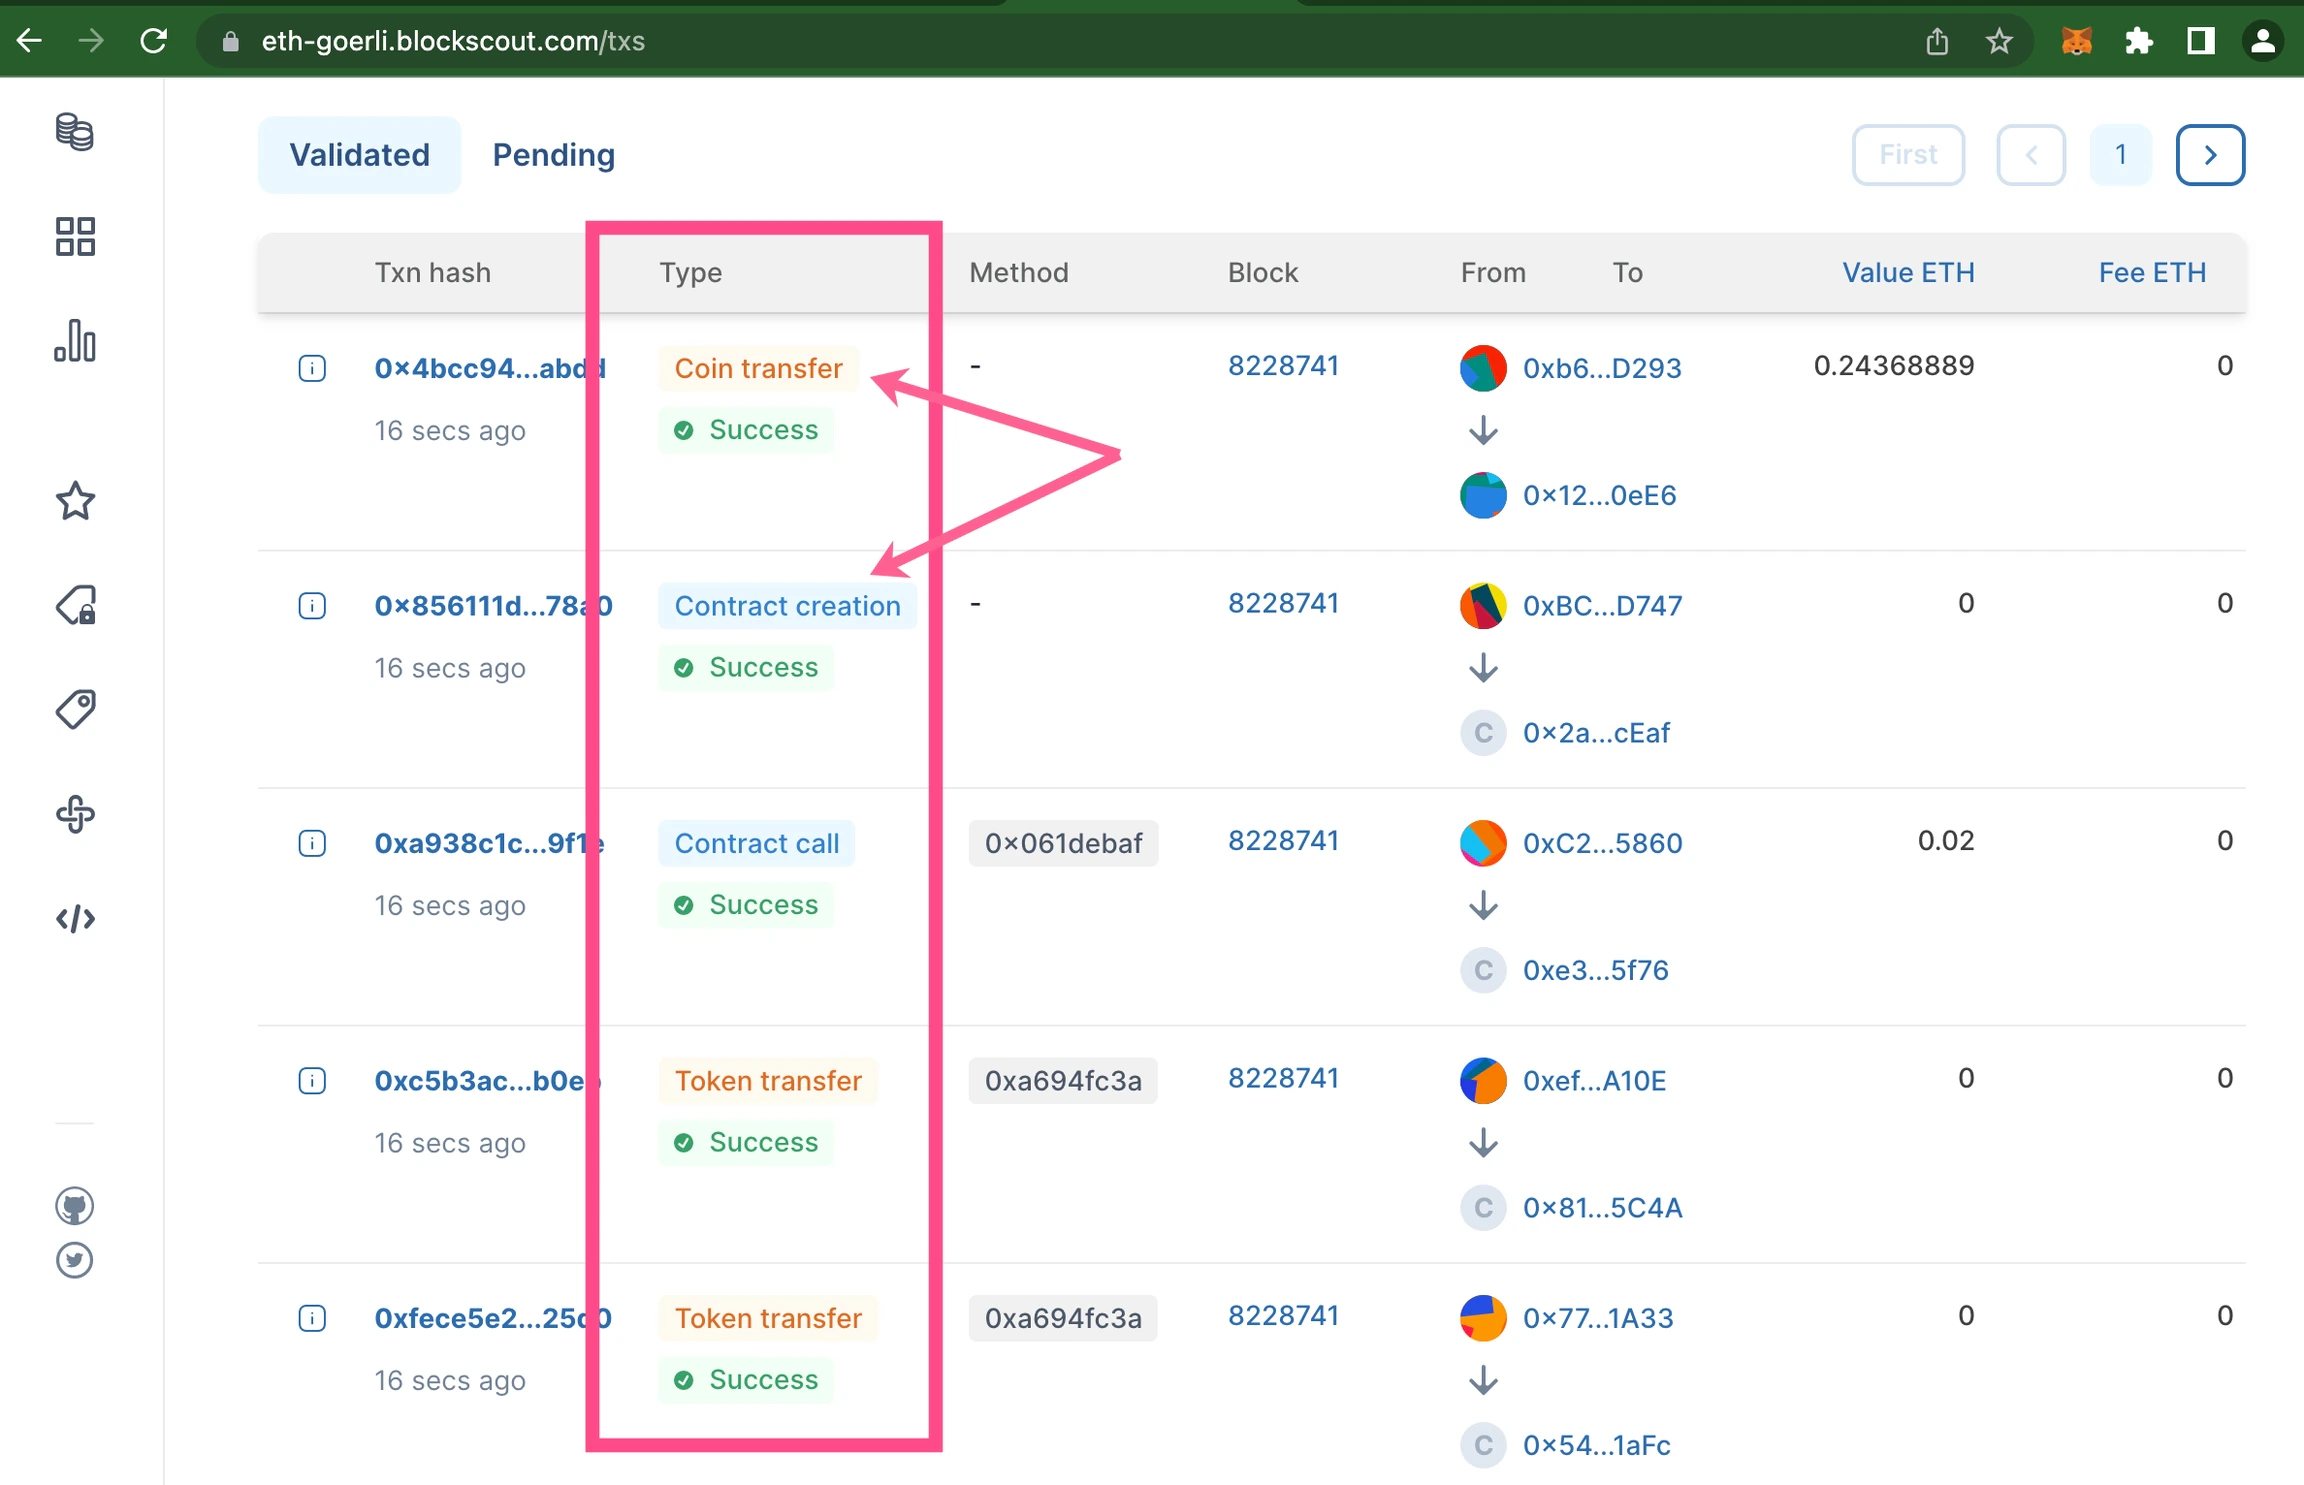
Task: Open the API code brackets sidebar icon
Action: tap(75, 919)
